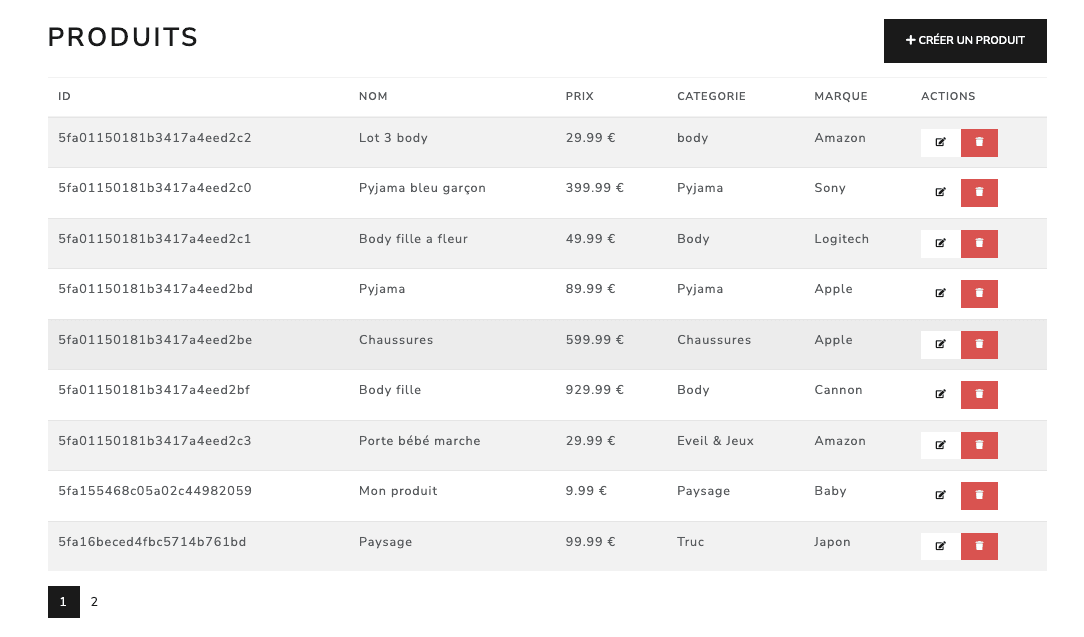Delete the 89.99 € Pyjama product
The height and width of the screenshot is (637, 1084).
[979, 293]
